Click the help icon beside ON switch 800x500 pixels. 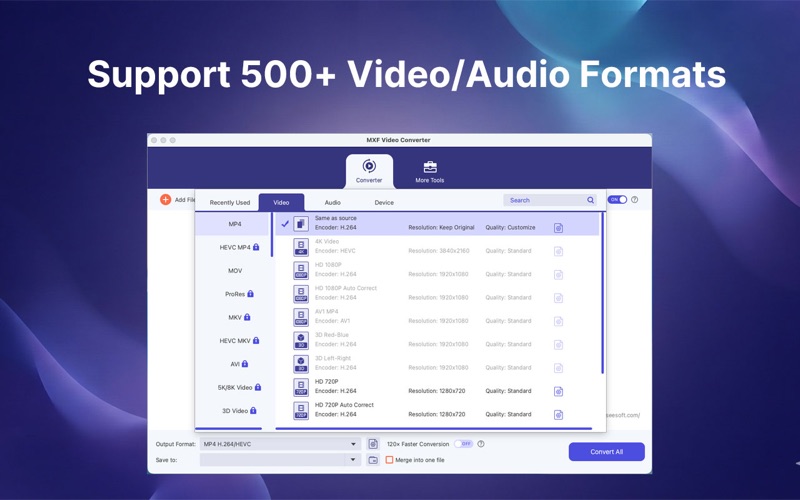pyautogui.click(x=635, y=199)
